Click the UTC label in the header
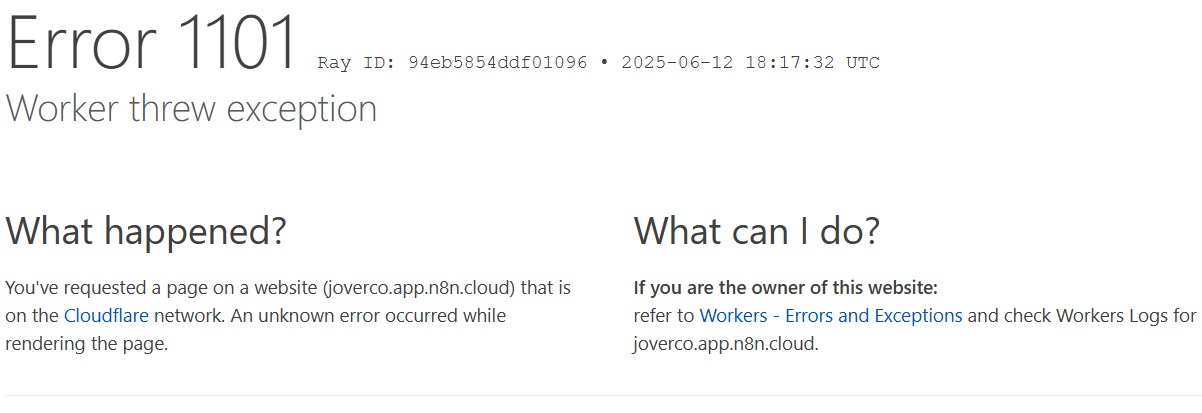Viewport: 1202px width, 413px height. (x=863, y=62)
